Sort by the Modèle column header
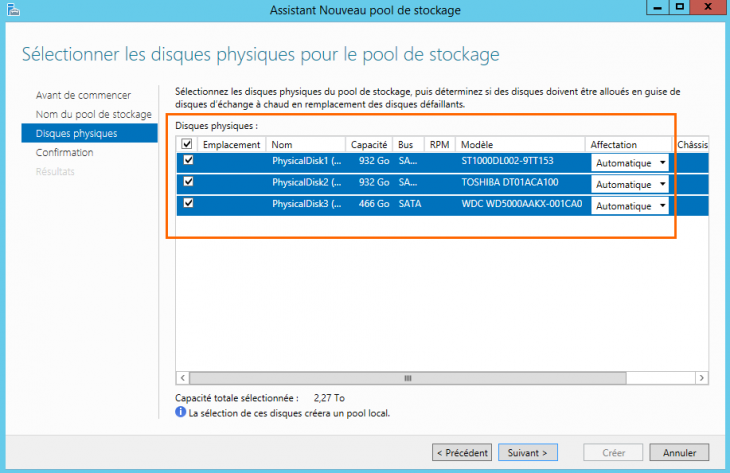Viewport: 730px width, 473px height. tap(520, 145)
